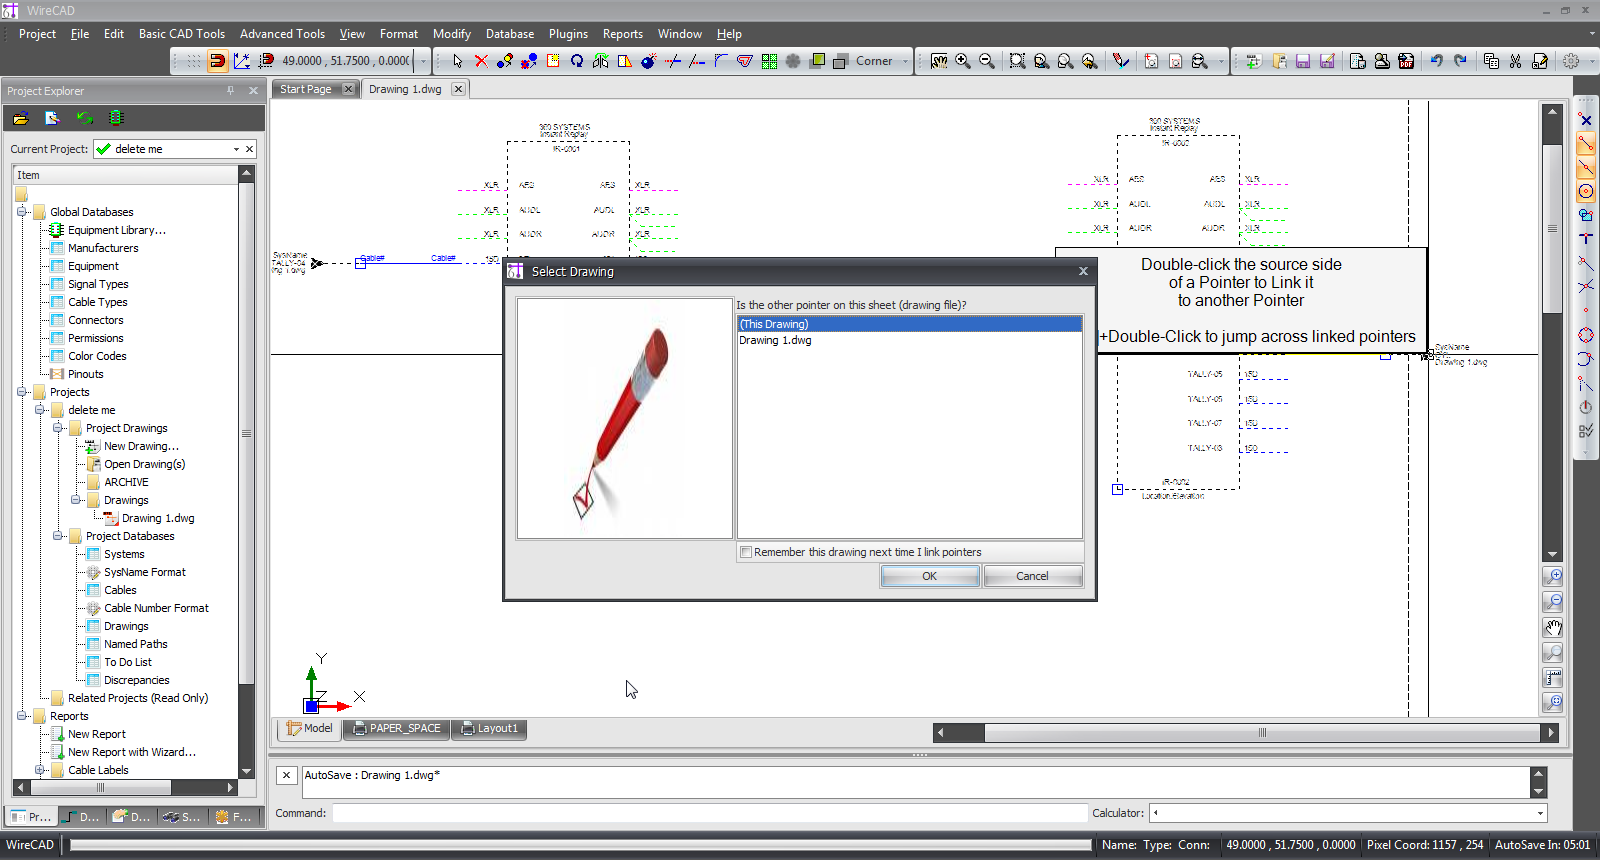Open the Current Project dropdown

point(237,149)
